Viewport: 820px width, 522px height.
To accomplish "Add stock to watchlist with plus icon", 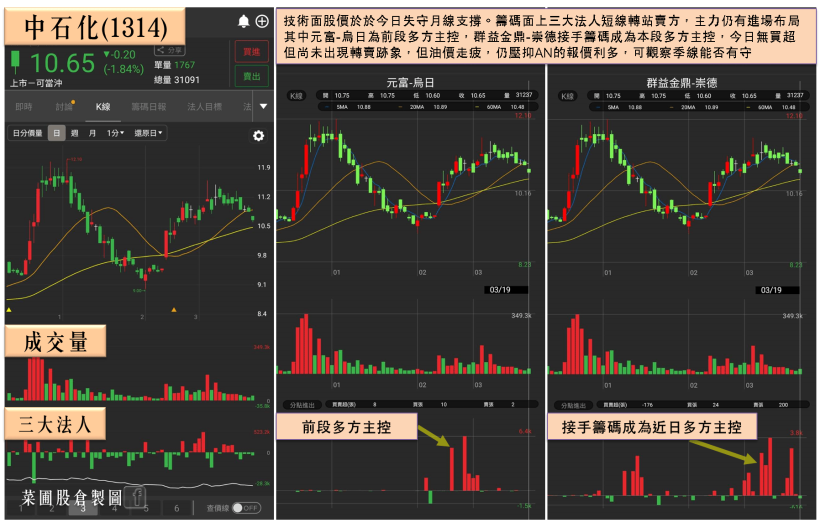I will pos(262,21).
